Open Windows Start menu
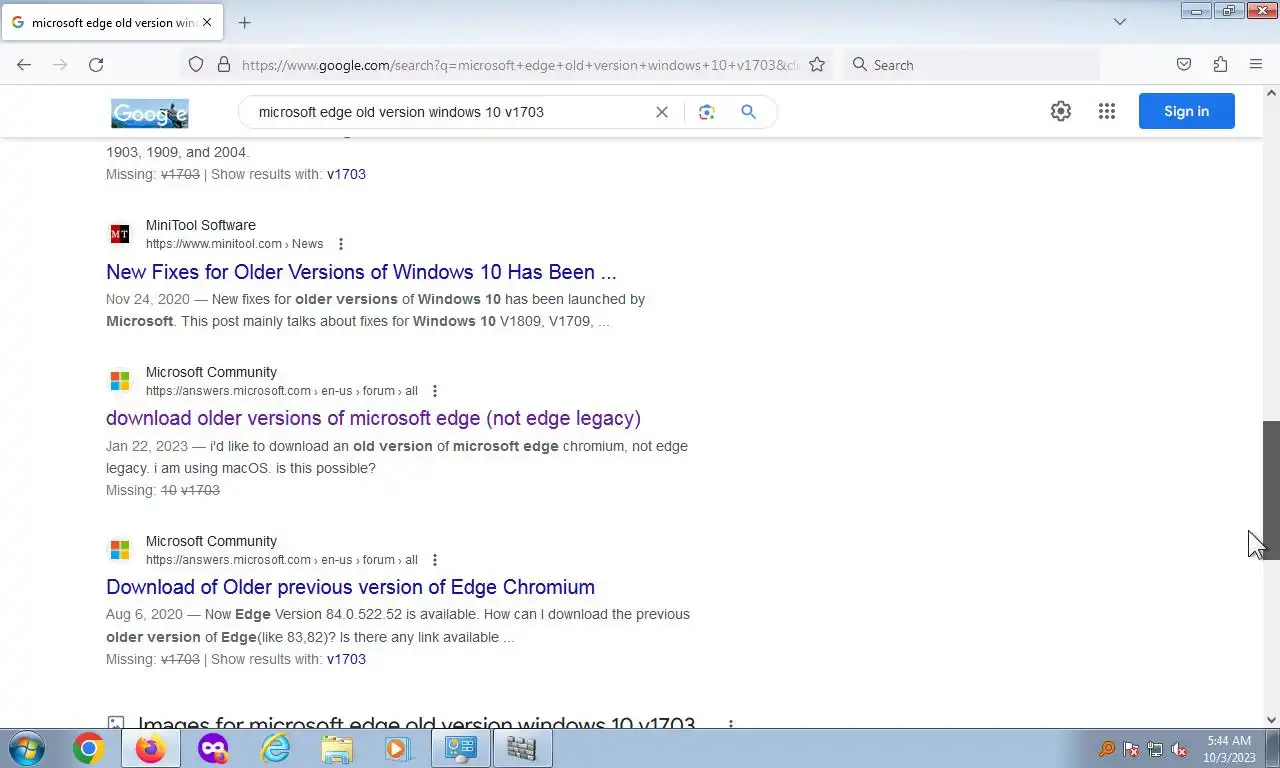 (x=27, y=748)
